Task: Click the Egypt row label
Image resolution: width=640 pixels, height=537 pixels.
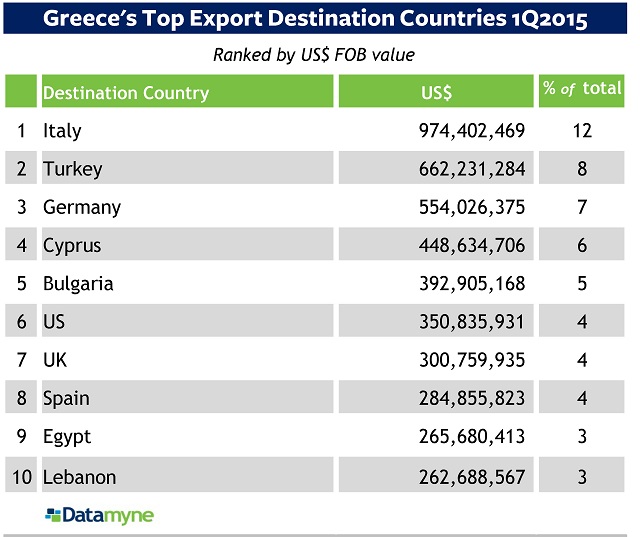Action: pyautogui.click(x=67, y=438)
